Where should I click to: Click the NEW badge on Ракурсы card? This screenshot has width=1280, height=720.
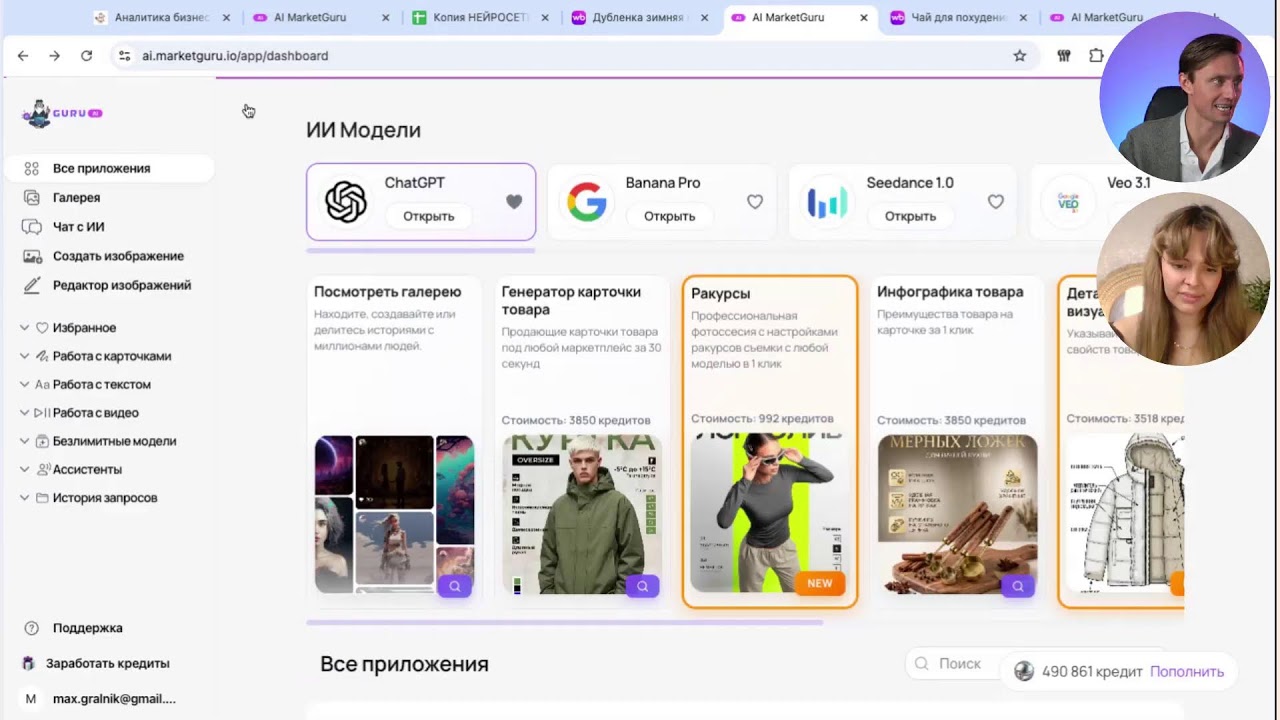(x=820, y=583)
